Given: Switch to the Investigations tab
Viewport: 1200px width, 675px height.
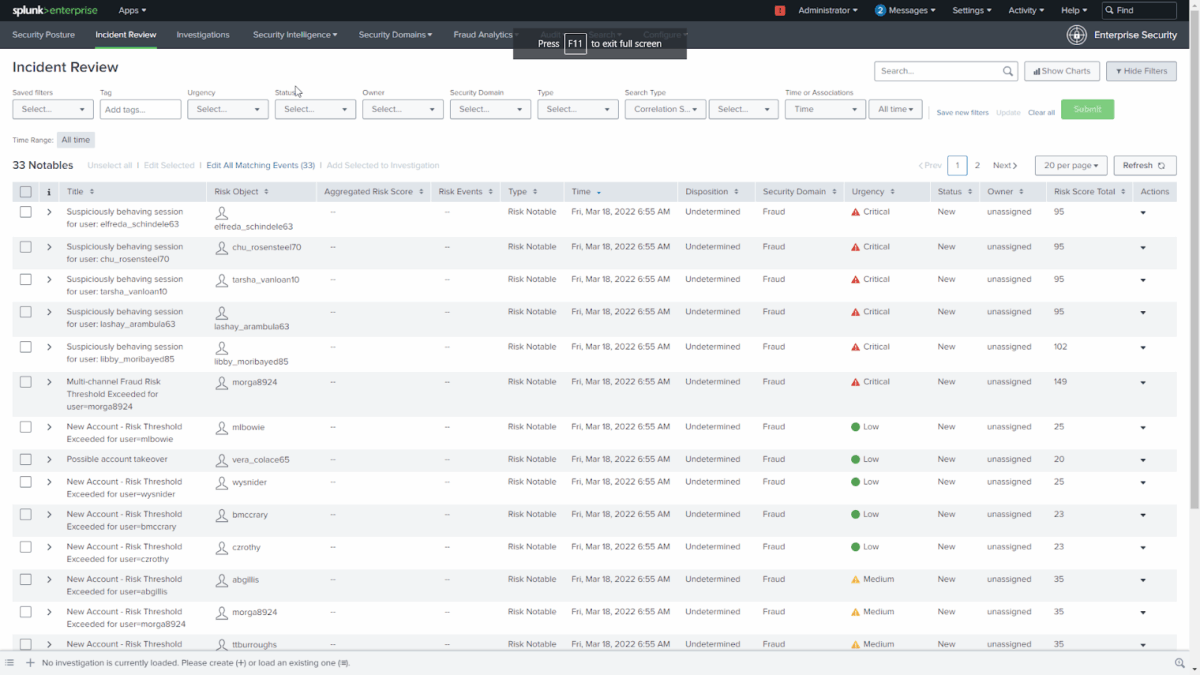Looking at the screenshot, I should (203, 35).
